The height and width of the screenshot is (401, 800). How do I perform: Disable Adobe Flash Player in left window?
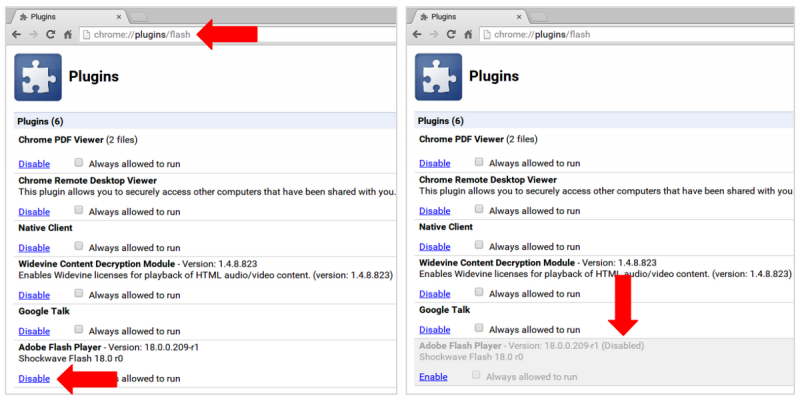tap(34, 379)
